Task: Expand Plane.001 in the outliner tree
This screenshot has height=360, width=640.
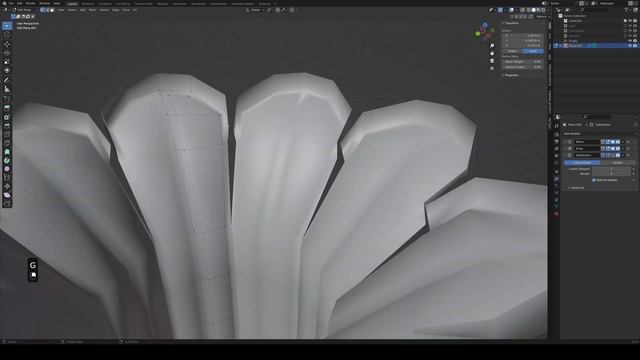Action: [x=560, y=46]
